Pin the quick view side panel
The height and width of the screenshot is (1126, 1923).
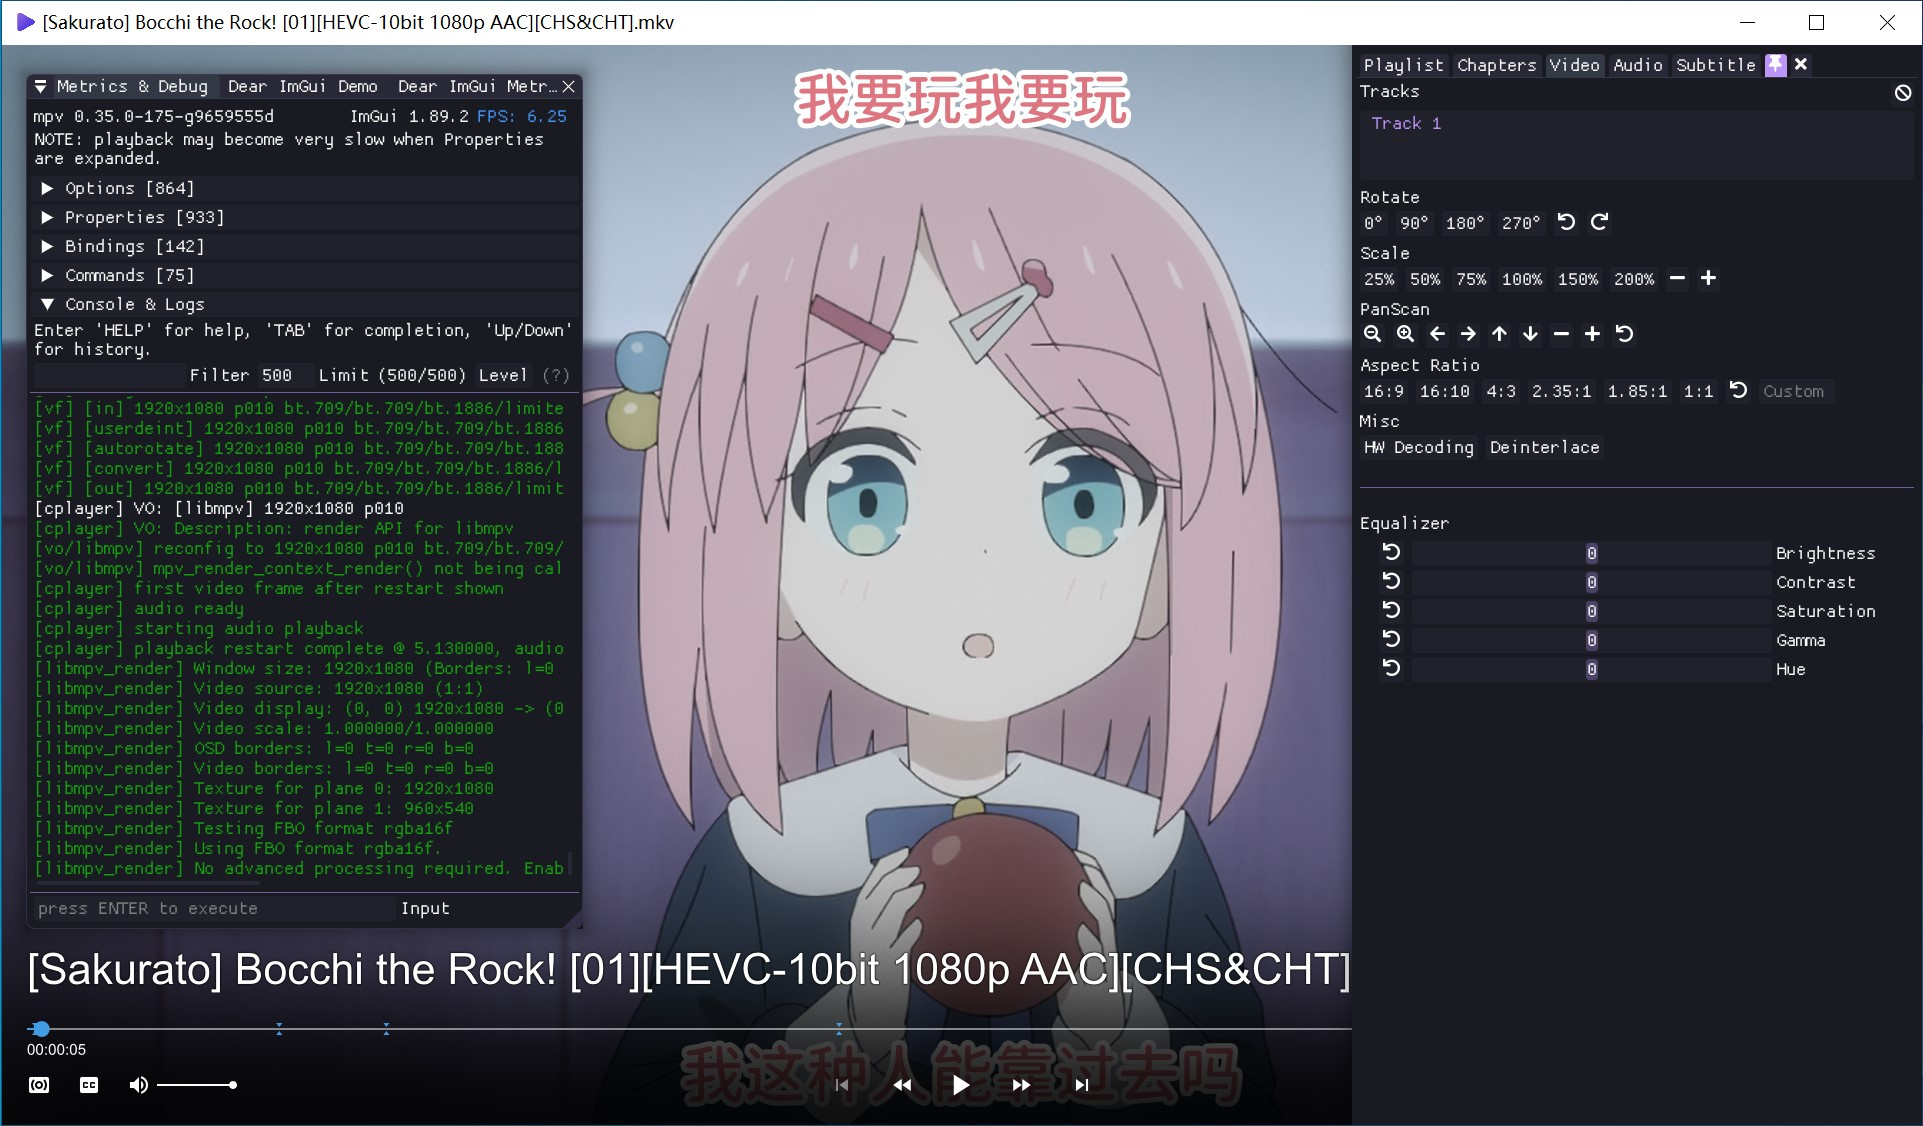[x=1775, y=65]
